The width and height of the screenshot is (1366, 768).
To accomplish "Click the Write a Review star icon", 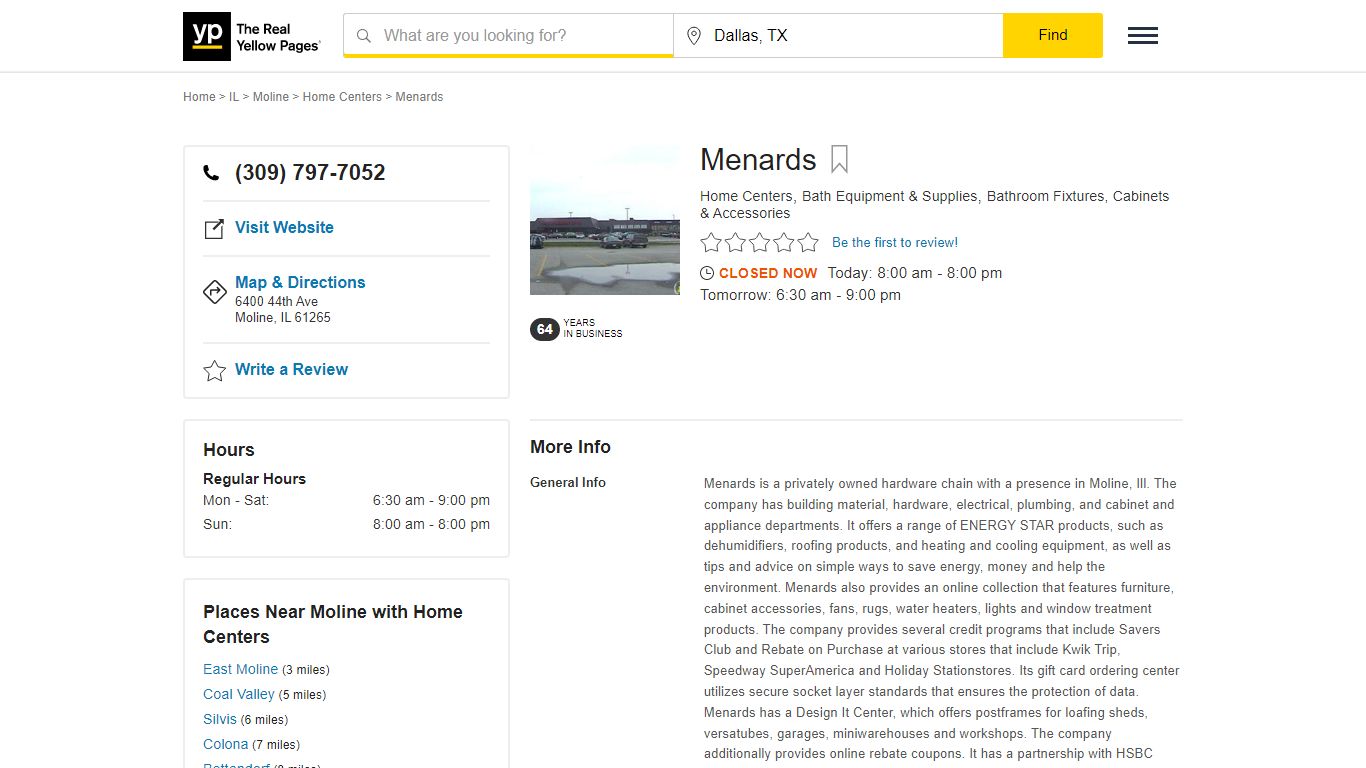I will 215,371.
